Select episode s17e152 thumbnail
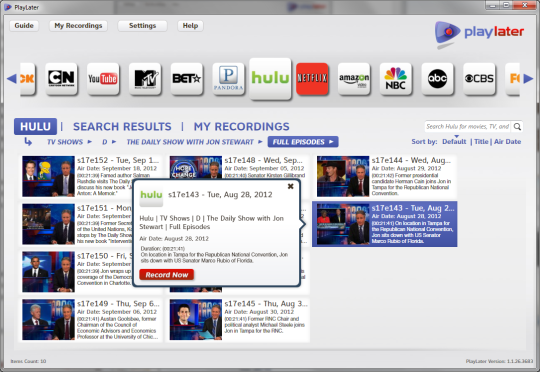The height and width of the screenshot is (372, 540). pyautogui.click(x=48, y=176)
